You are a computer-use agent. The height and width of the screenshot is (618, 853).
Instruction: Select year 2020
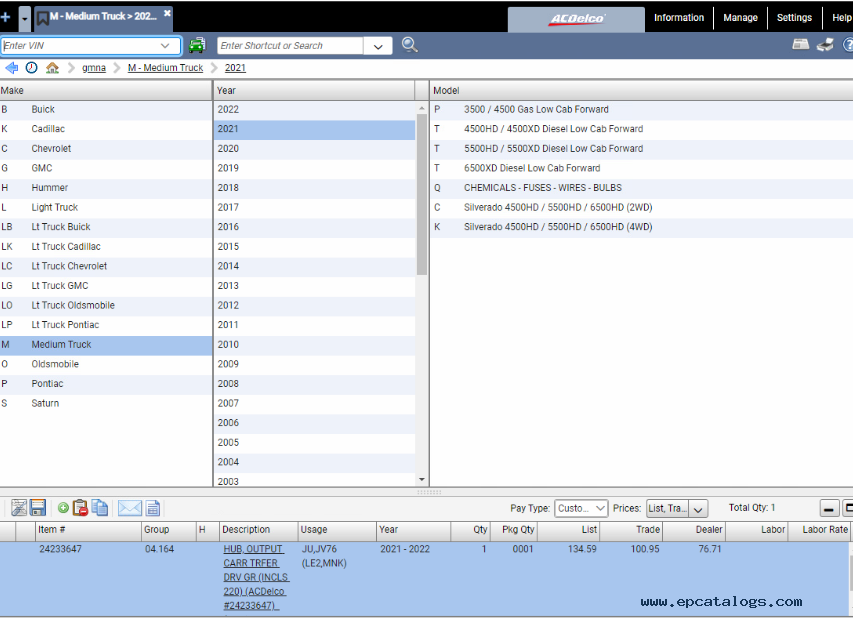[x=315, y=149]
